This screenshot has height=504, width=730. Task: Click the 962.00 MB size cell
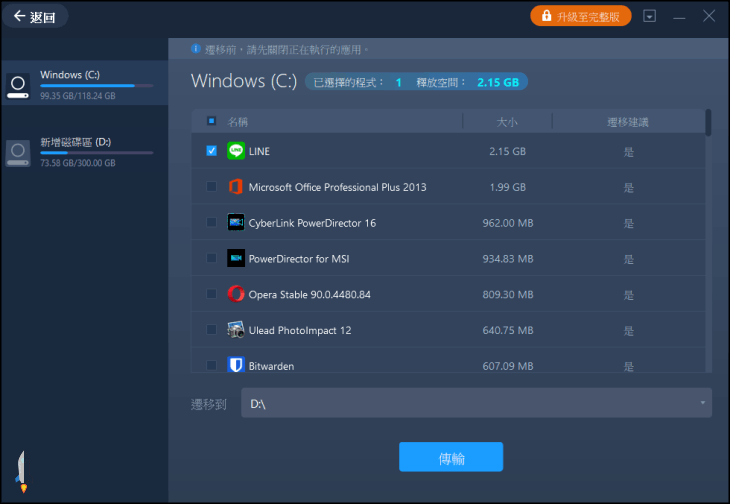tap(508, 223)
